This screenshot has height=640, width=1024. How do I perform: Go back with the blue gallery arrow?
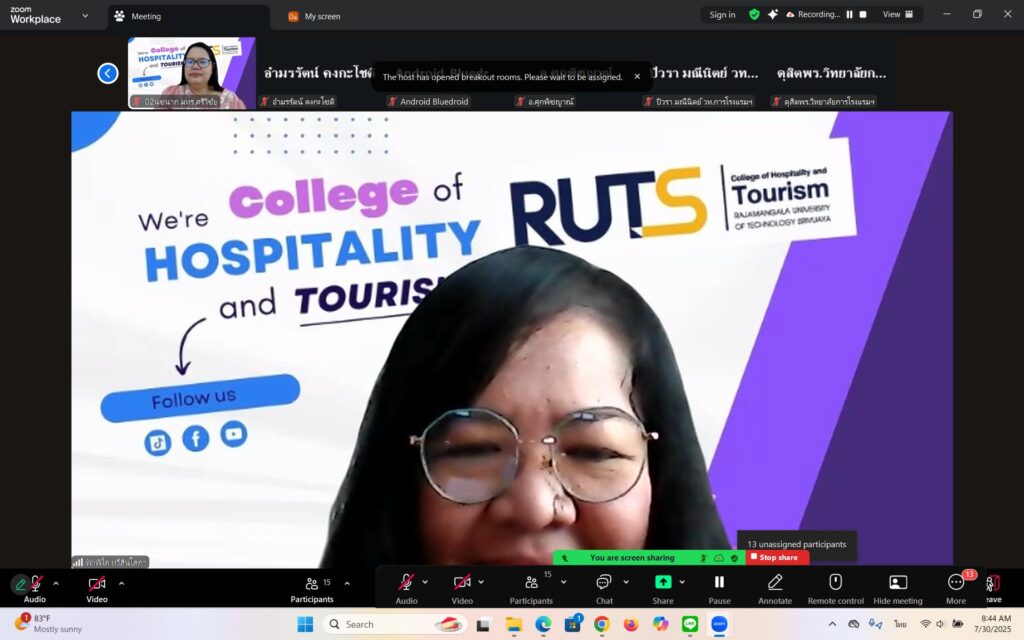click(x=108, y=73)
